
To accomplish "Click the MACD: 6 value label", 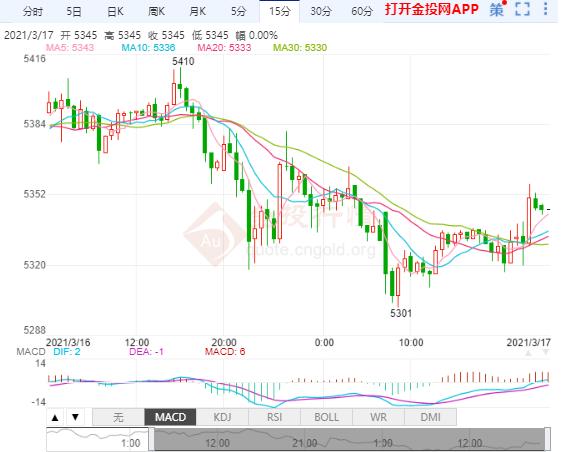I will [225, 351].
